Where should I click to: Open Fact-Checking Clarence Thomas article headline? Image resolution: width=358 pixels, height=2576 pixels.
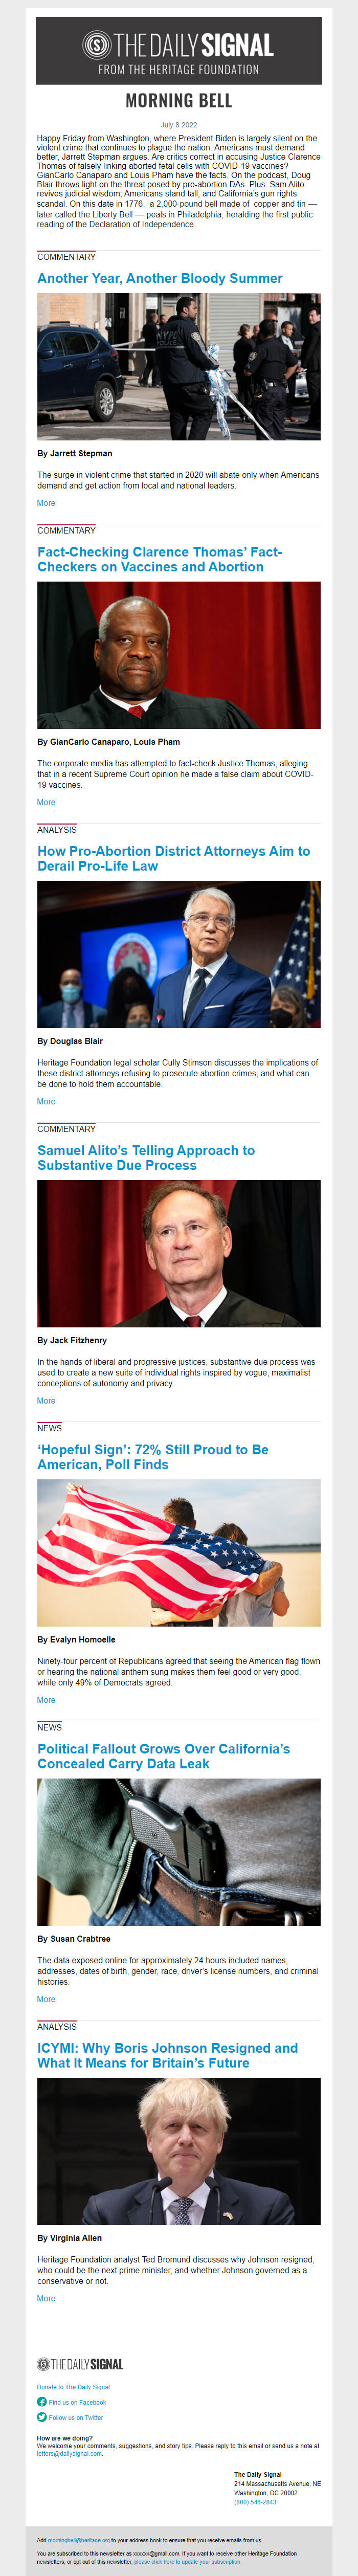pyautogui.click(x=160, y=559)
